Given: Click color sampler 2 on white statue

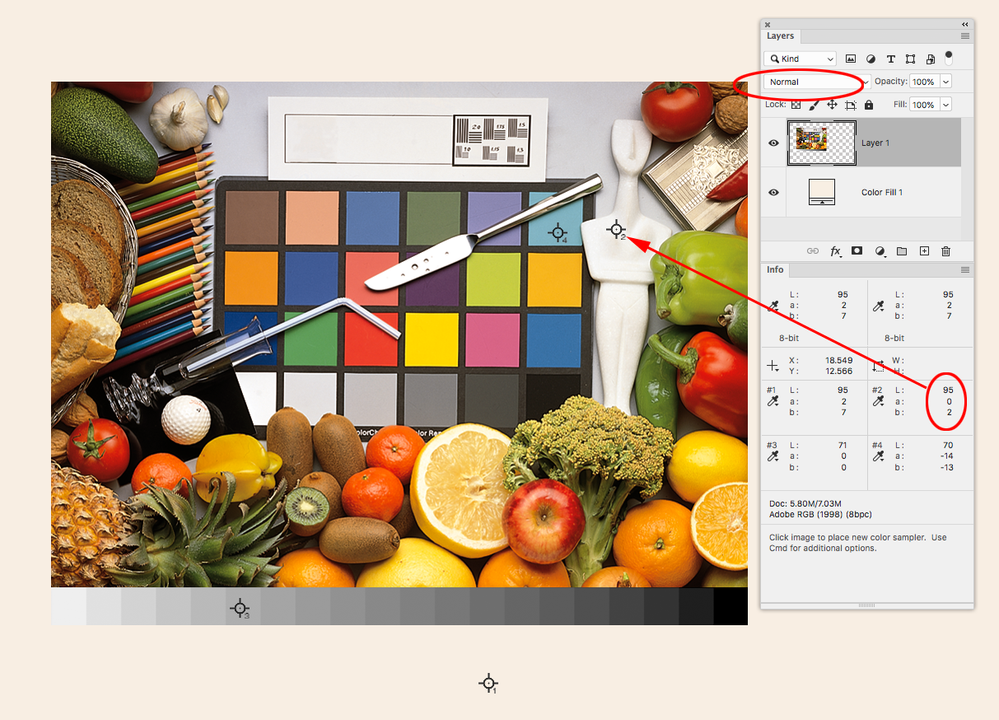Looking at the screenshot, I should pos(616,229).
